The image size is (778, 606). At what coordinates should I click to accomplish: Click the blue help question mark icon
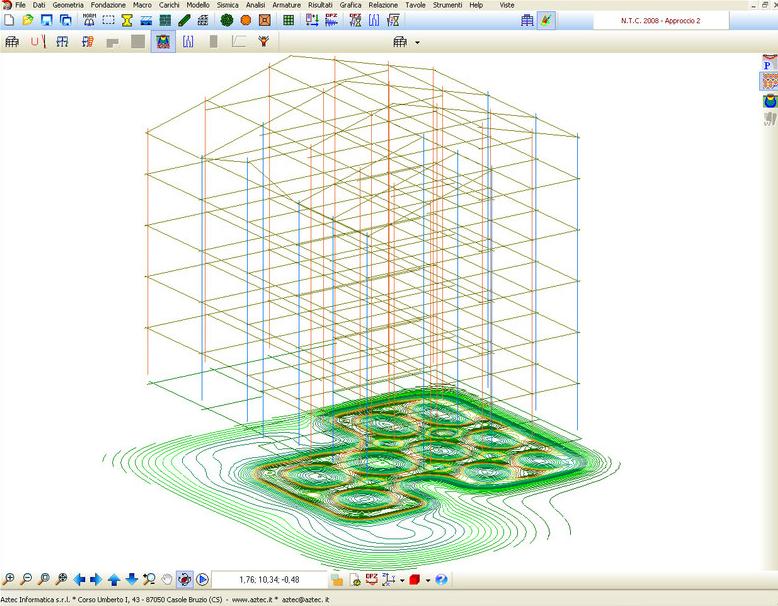tap(441, 579)
